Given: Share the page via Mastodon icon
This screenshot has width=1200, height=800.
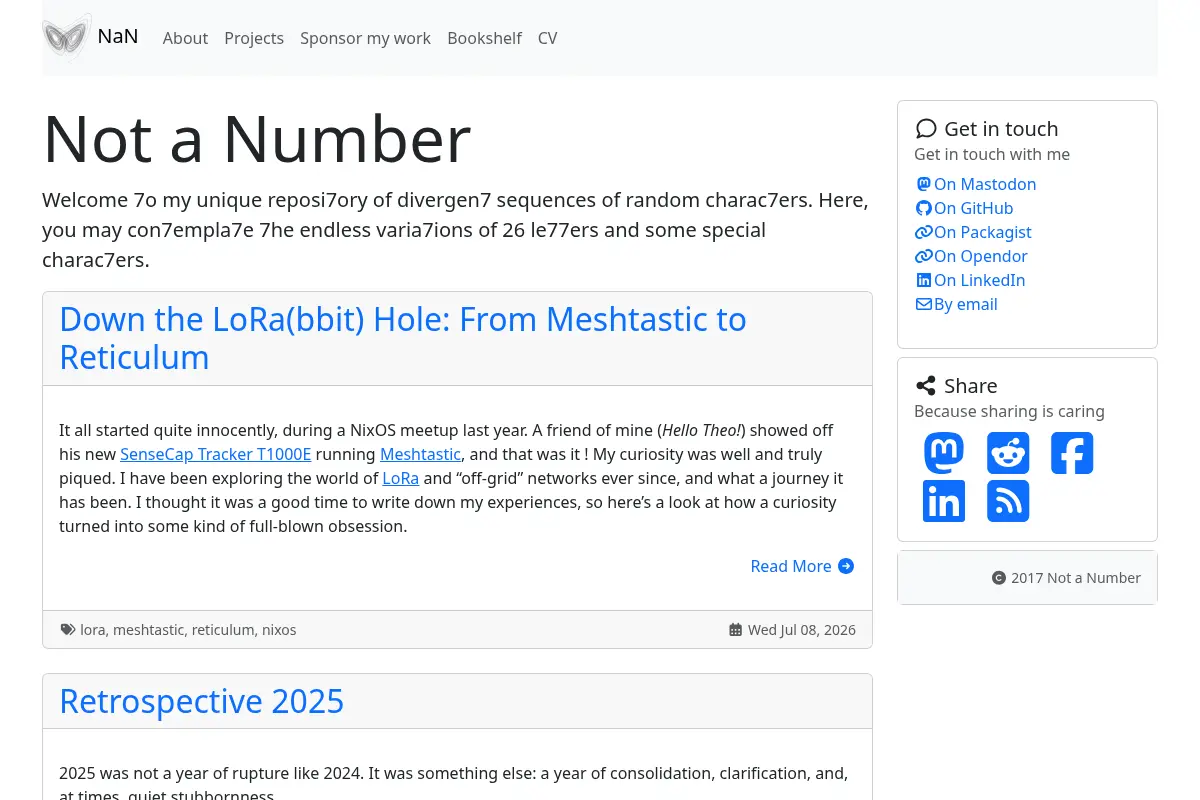Looking at the screenshot, I should tap(944, 453).
